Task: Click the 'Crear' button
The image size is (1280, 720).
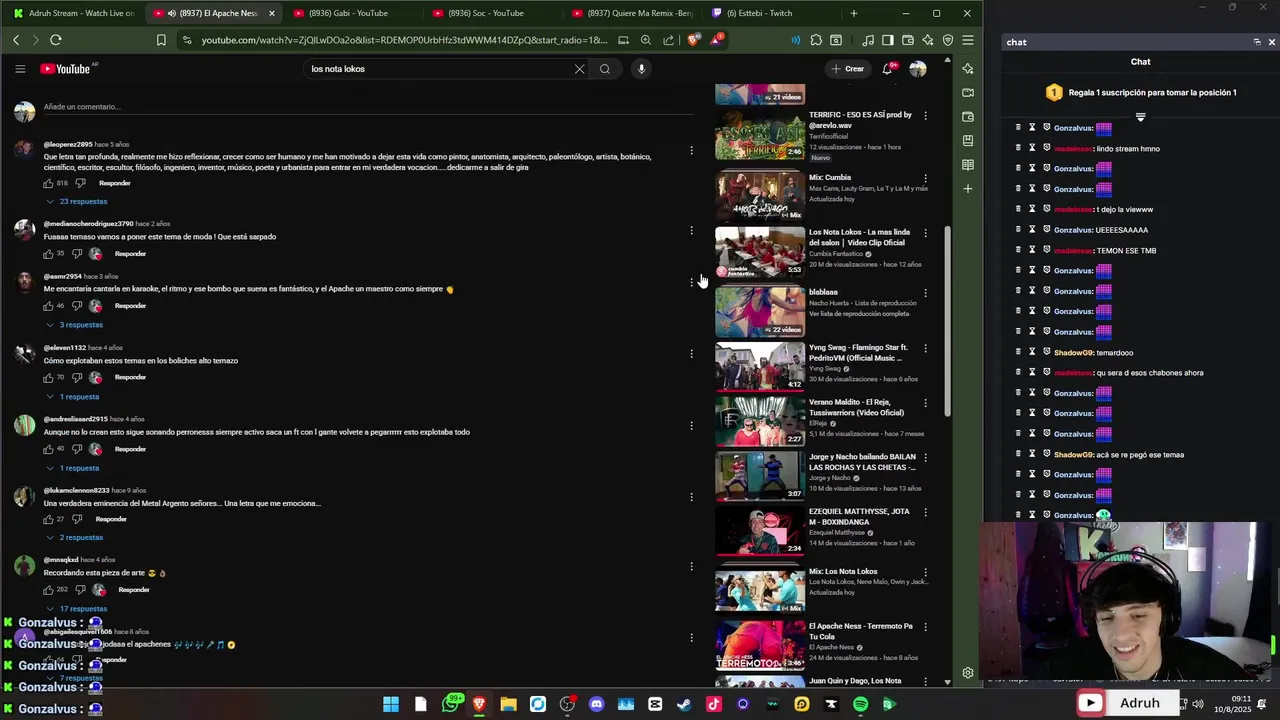Action: (x=847, y=69)
